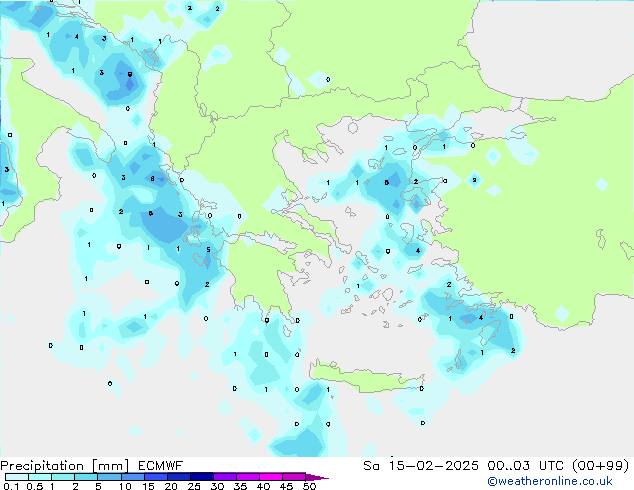Select the 2–5 mm legend color box
The image size is (634, 490).
[86, 477]
